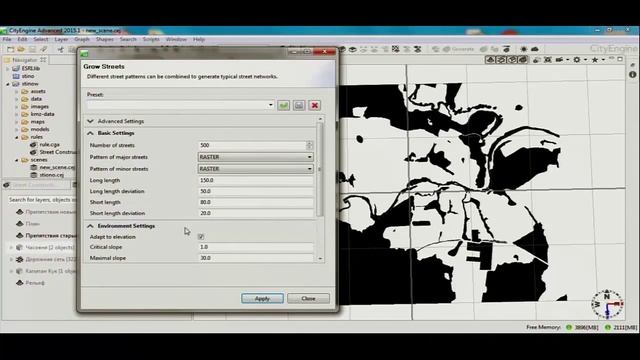Select the Navigator tab

click(24, 60)
